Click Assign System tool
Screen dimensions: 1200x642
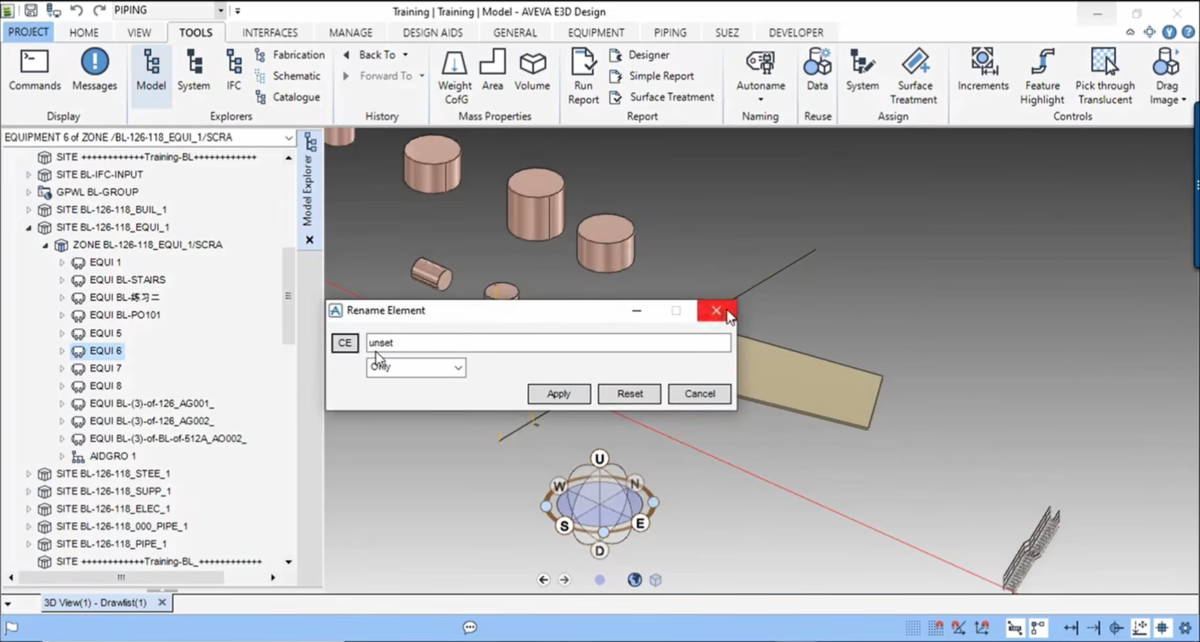click(x=862, y=70)
